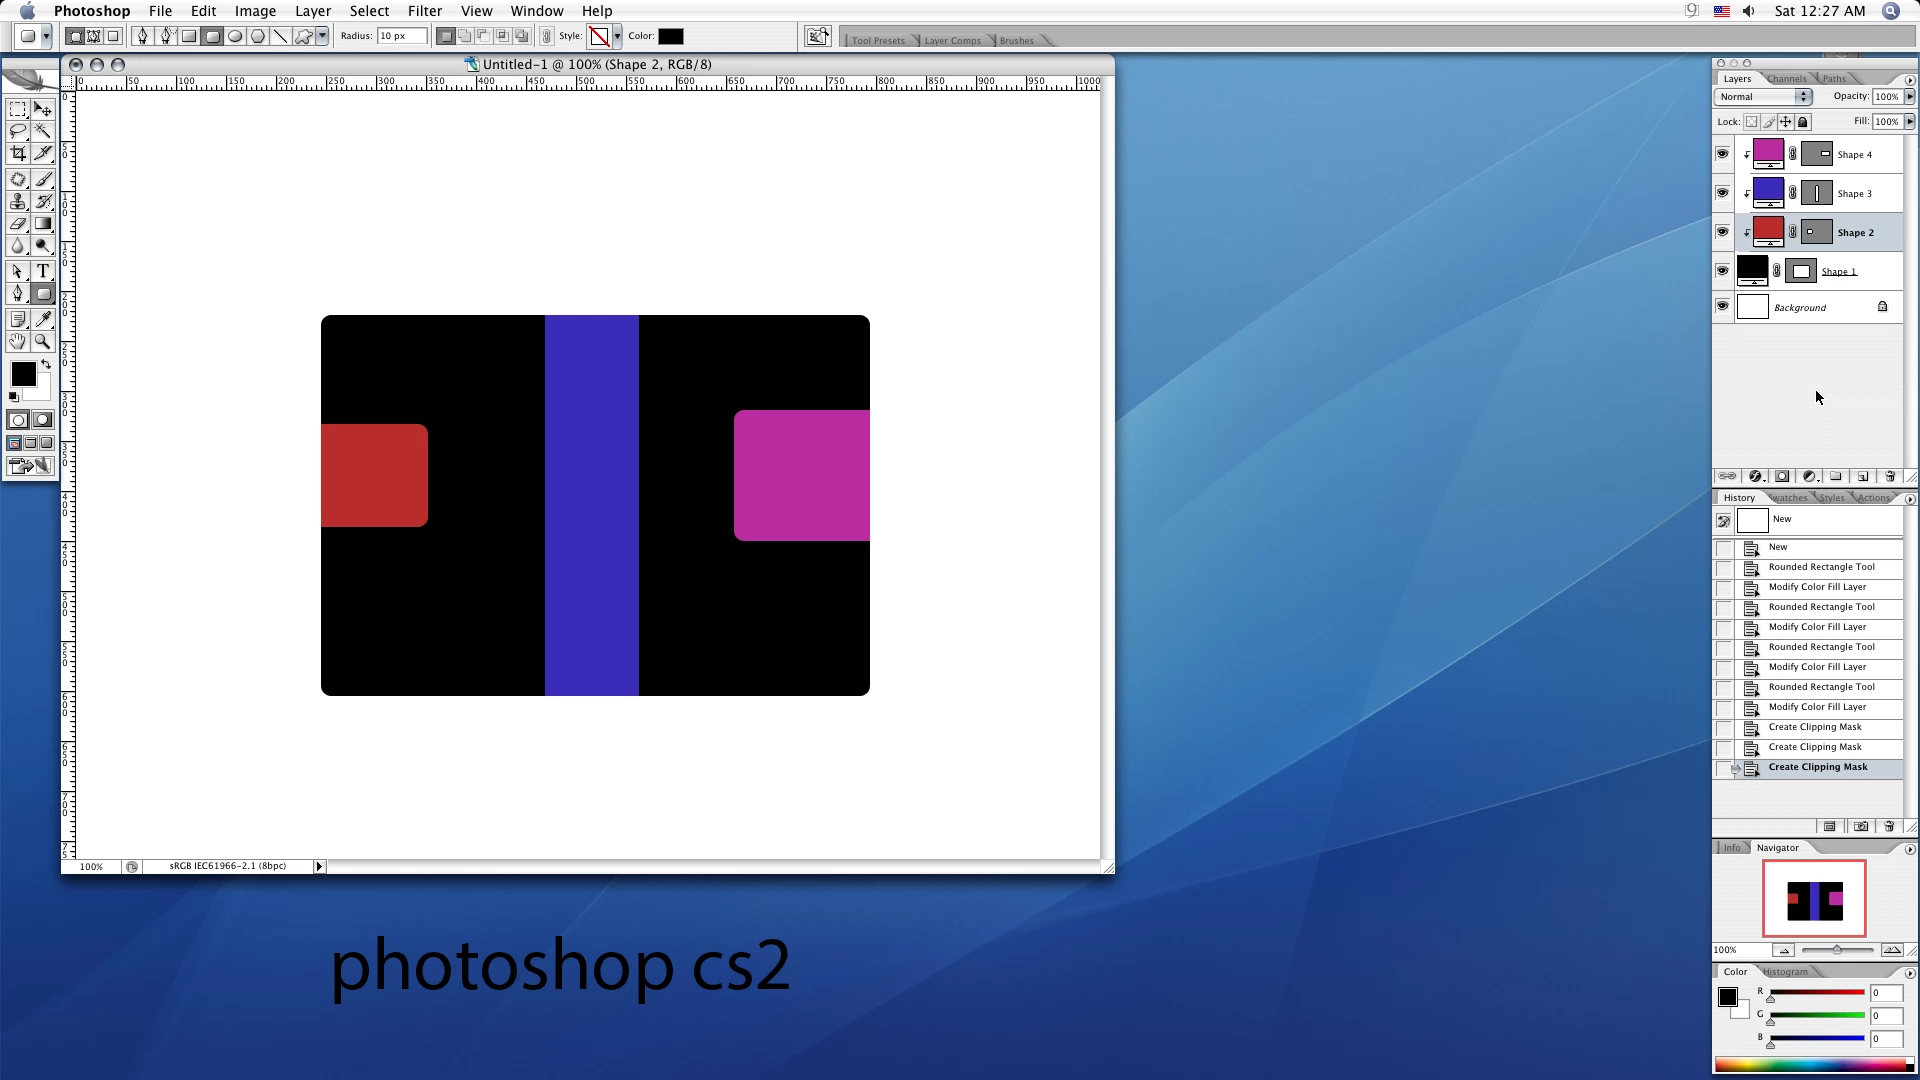This screenshot has height=1080, width=1920.
Task: Open the Style picker dropdown arrow
Action: pyautogui.click(x=617, y=36)
